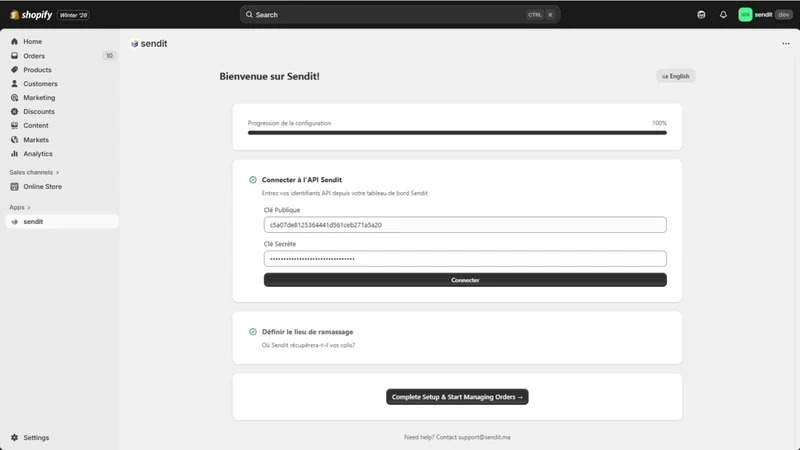800x450 pixels.
Task: Open the Sidekick assistant icon
Action: point(701,15)
